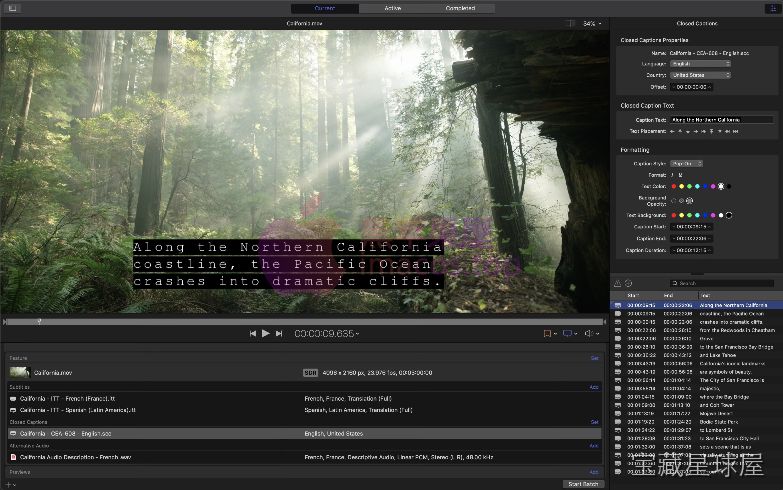The height and width of the screenshot is (490, 783).
Task: Open the Language dropdown
Action: (x=700, y=64)
